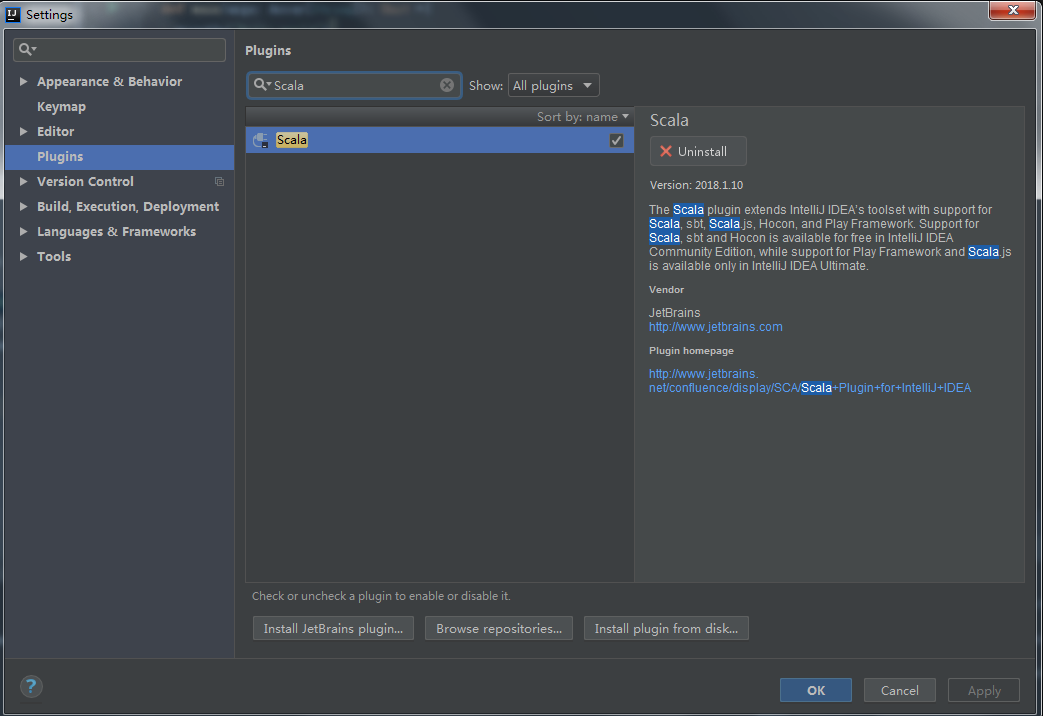Select the Tools label in tree

click(x=54, y=256)
